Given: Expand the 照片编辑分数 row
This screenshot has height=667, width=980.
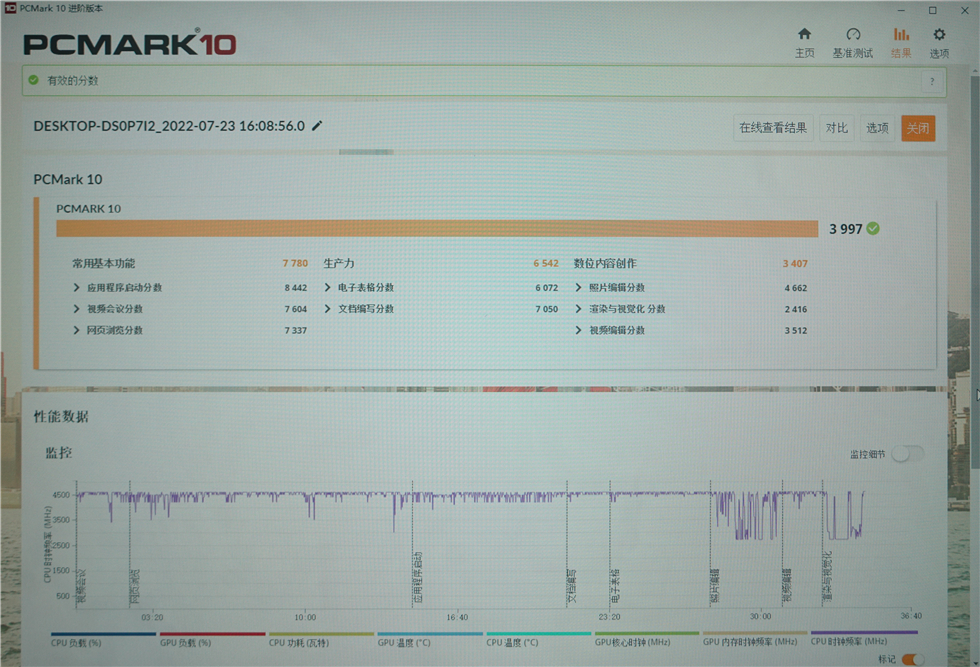Looking at the screenshot, I should tap(578, 288).
